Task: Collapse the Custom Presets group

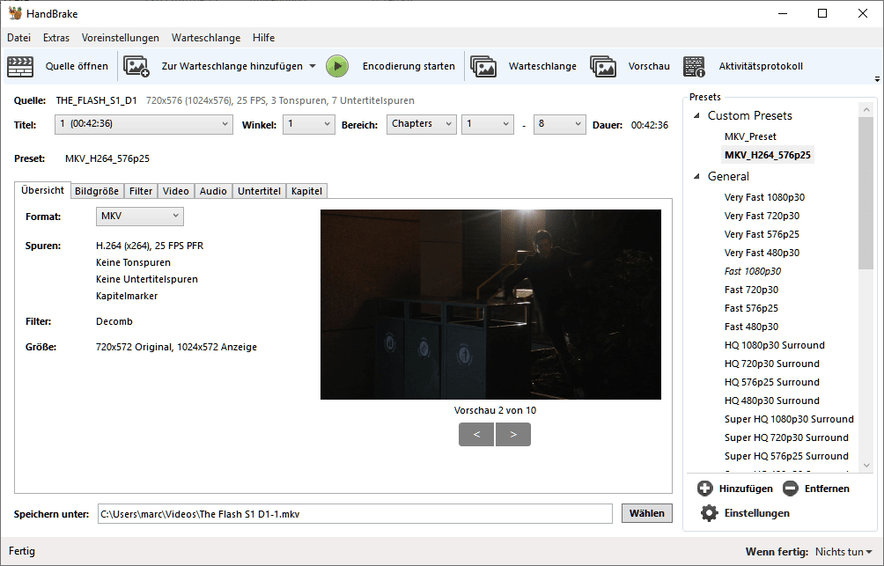Action: click(x=697, y=116)
